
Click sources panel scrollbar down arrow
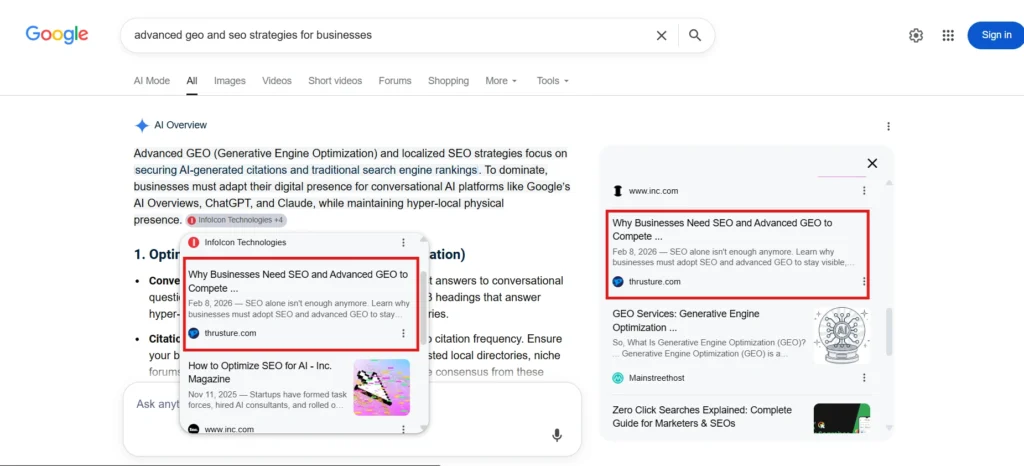(x=888, y=428)
